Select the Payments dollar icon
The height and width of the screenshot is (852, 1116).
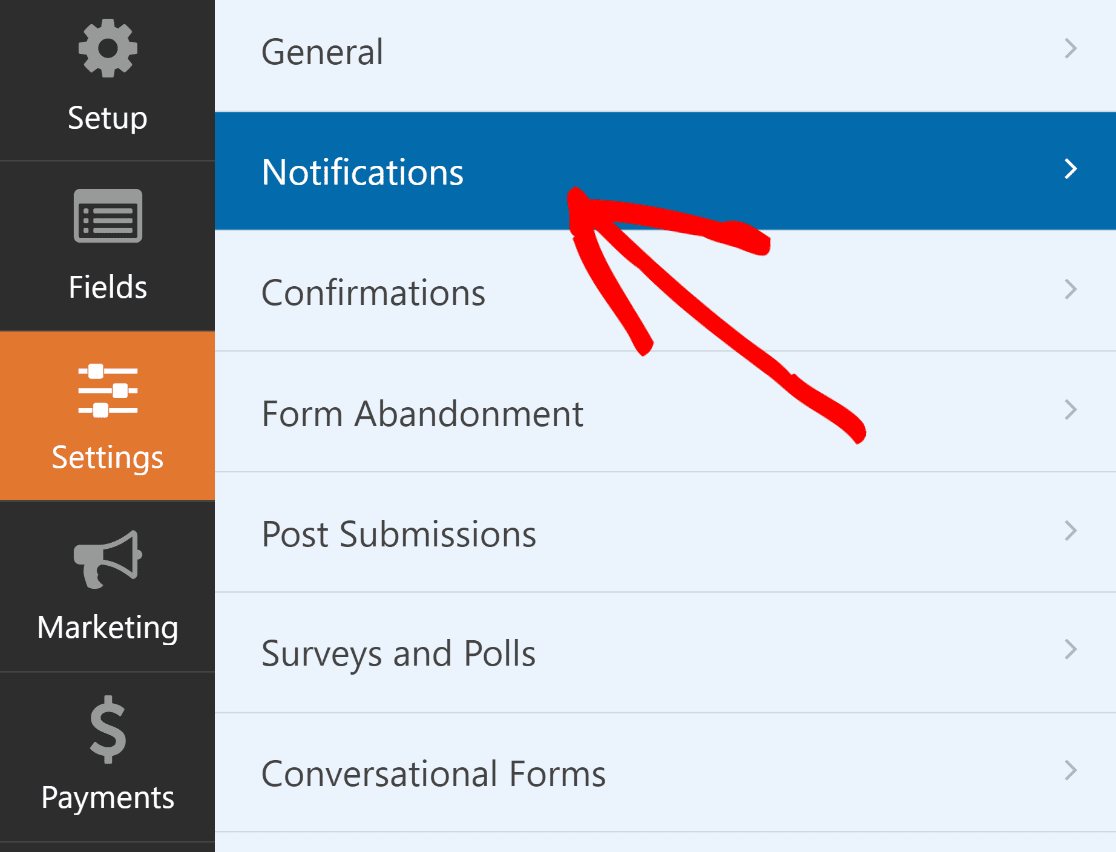pos(107,728)
